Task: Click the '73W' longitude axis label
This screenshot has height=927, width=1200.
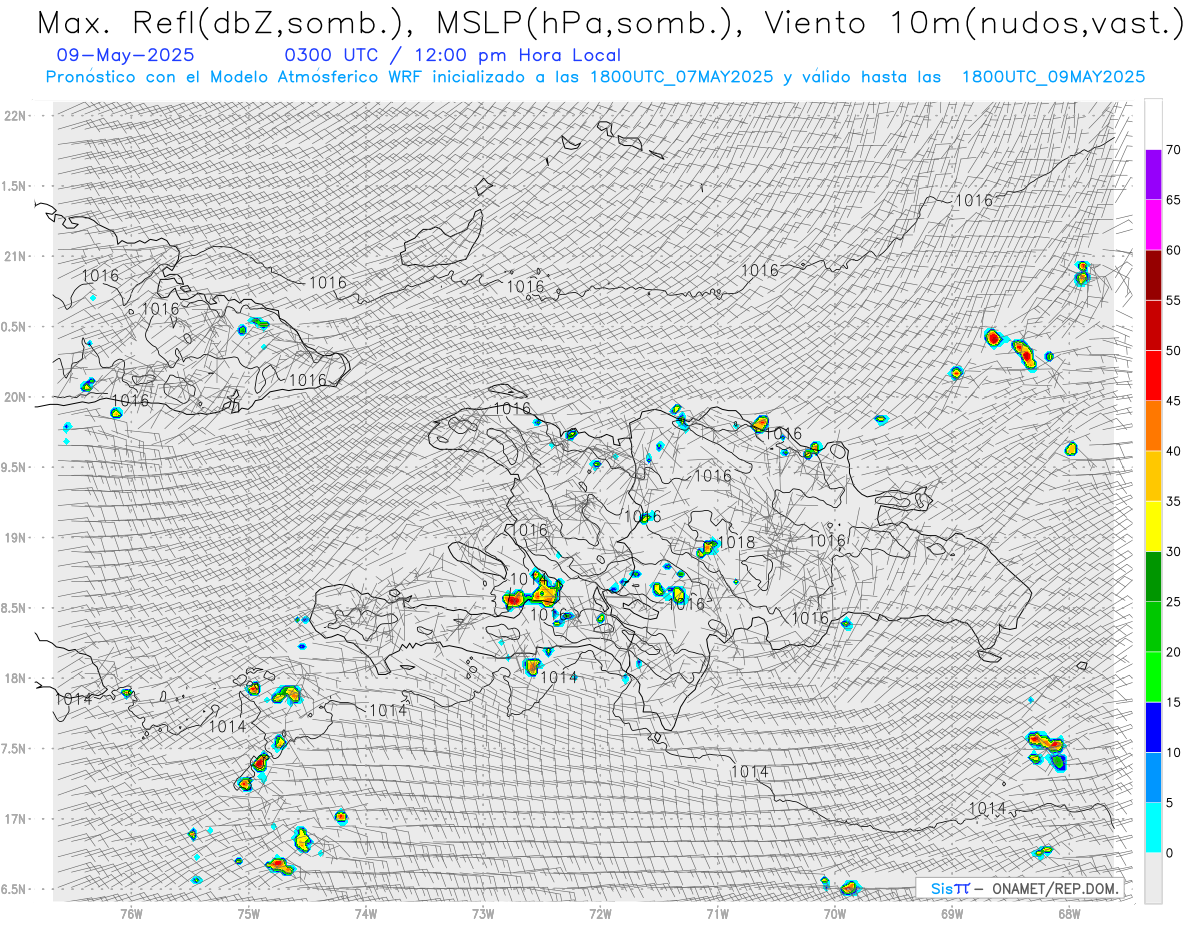Action: tap(483, 913)
